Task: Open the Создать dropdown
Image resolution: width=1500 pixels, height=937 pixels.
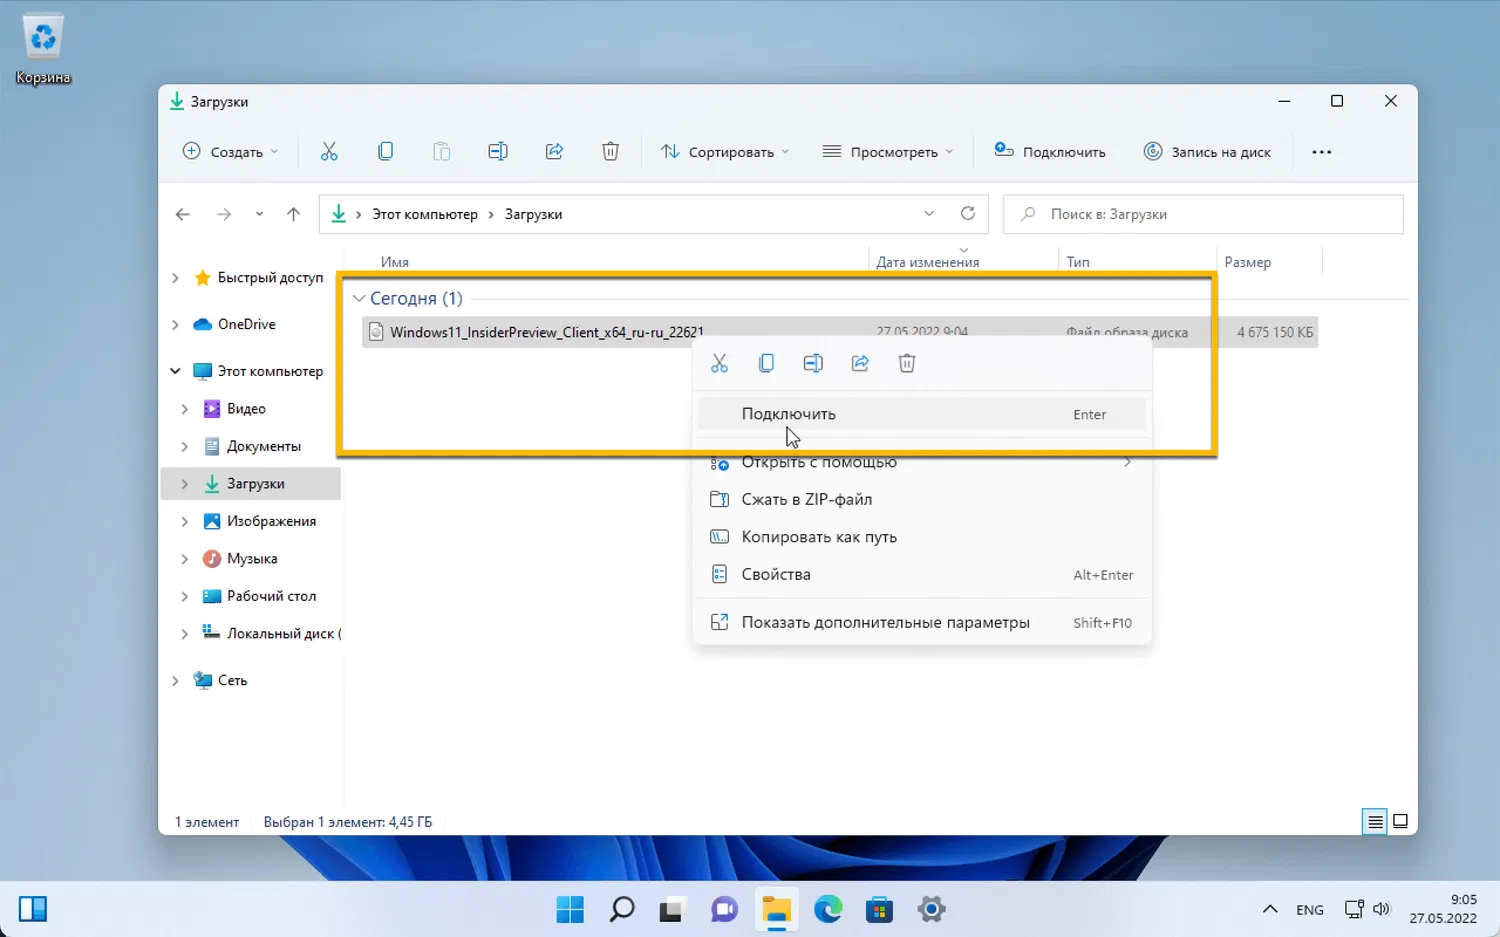Action: [230, 152]
